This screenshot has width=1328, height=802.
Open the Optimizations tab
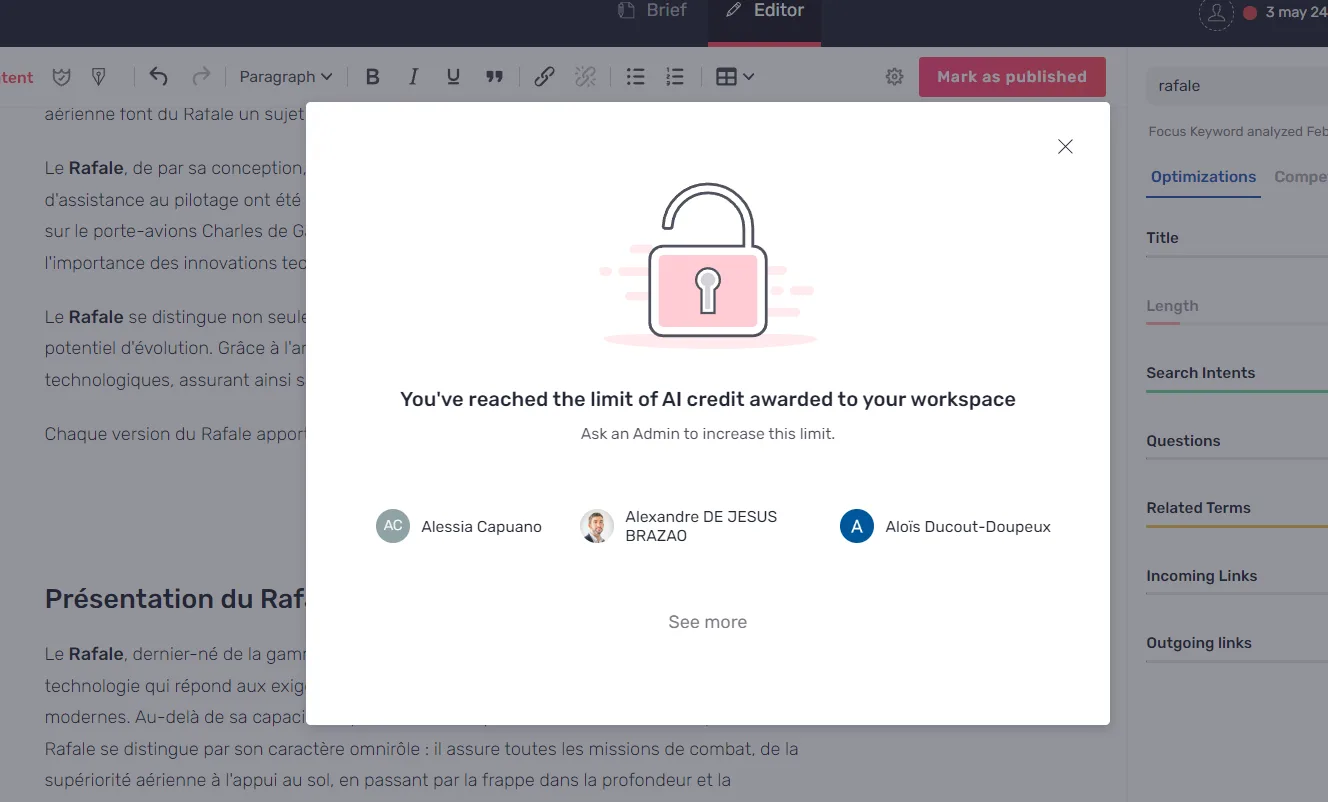(x=1203, y=177)
